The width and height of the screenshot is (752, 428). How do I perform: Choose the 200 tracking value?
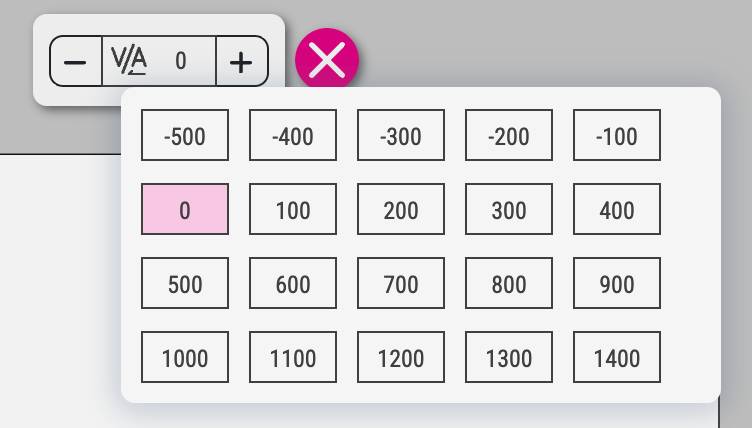(401, 210)
